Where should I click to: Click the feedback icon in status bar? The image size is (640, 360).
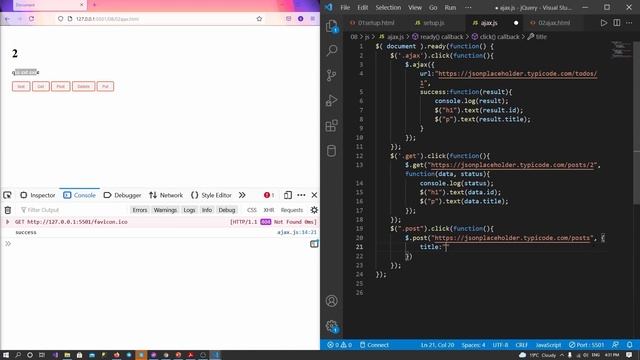pyautogui.click(x=616, y=345)
